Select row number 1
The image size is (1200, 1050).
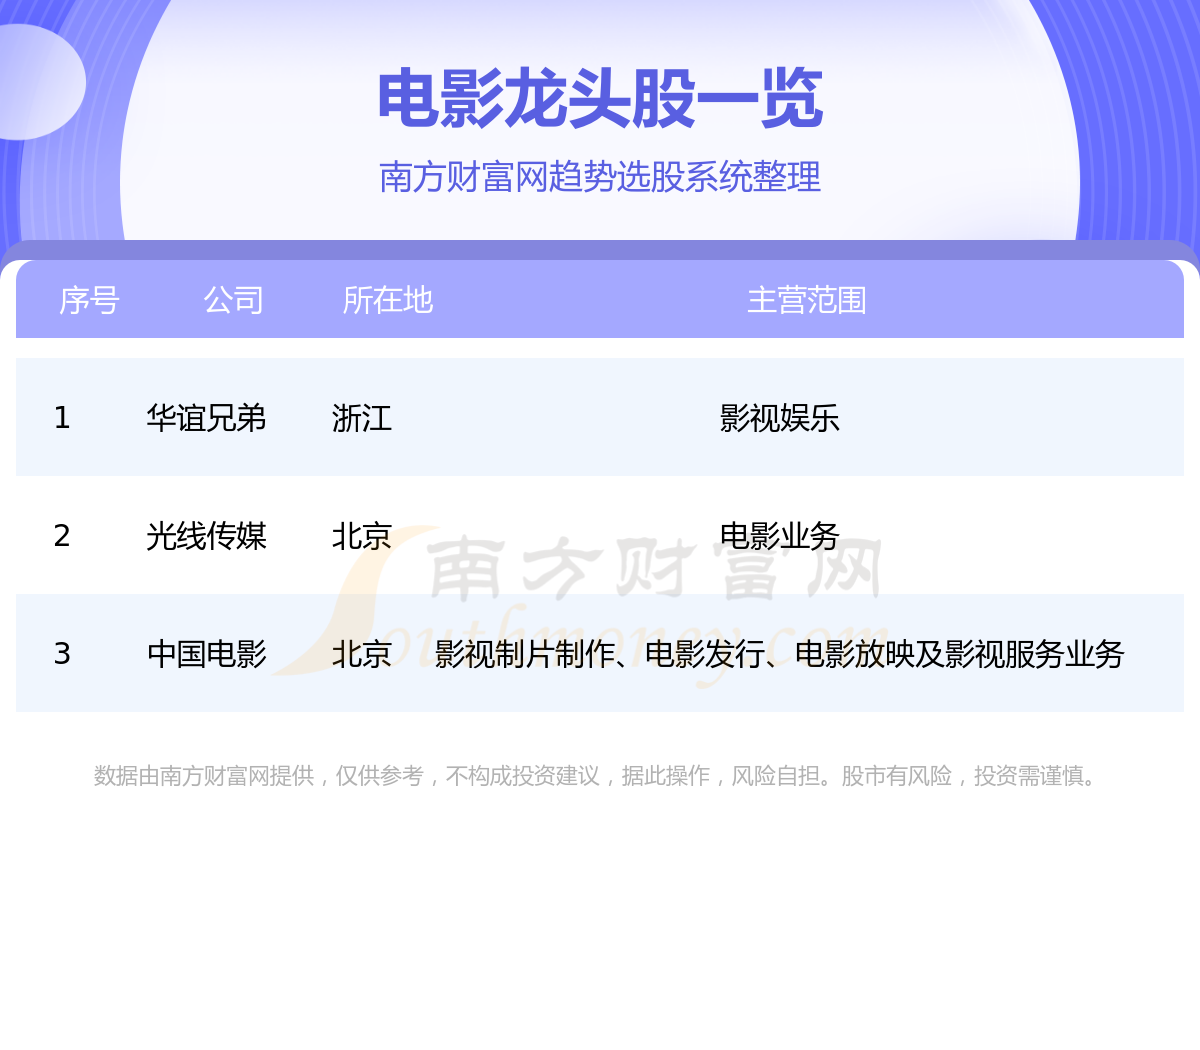pyautogui.click(x=62, y=417)
